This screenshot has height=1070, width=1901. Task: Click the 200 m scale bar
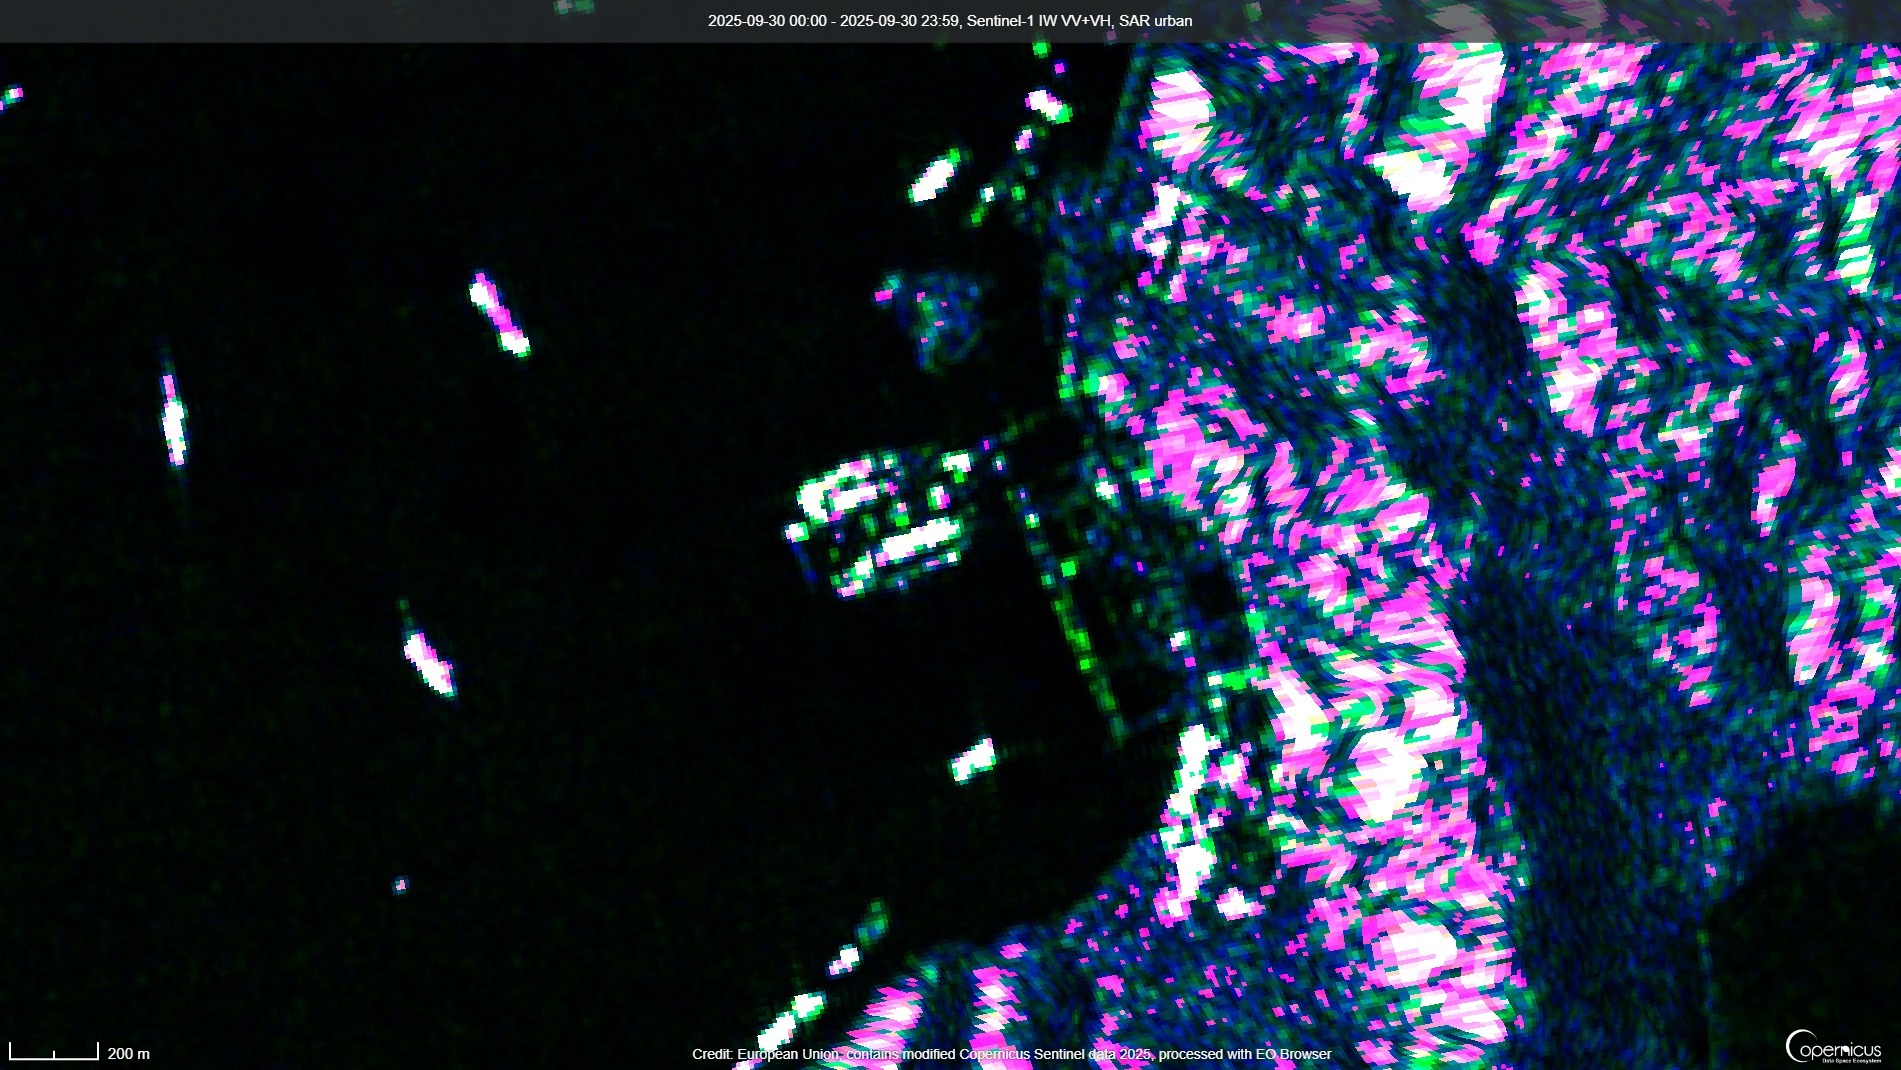(54, 1052)
